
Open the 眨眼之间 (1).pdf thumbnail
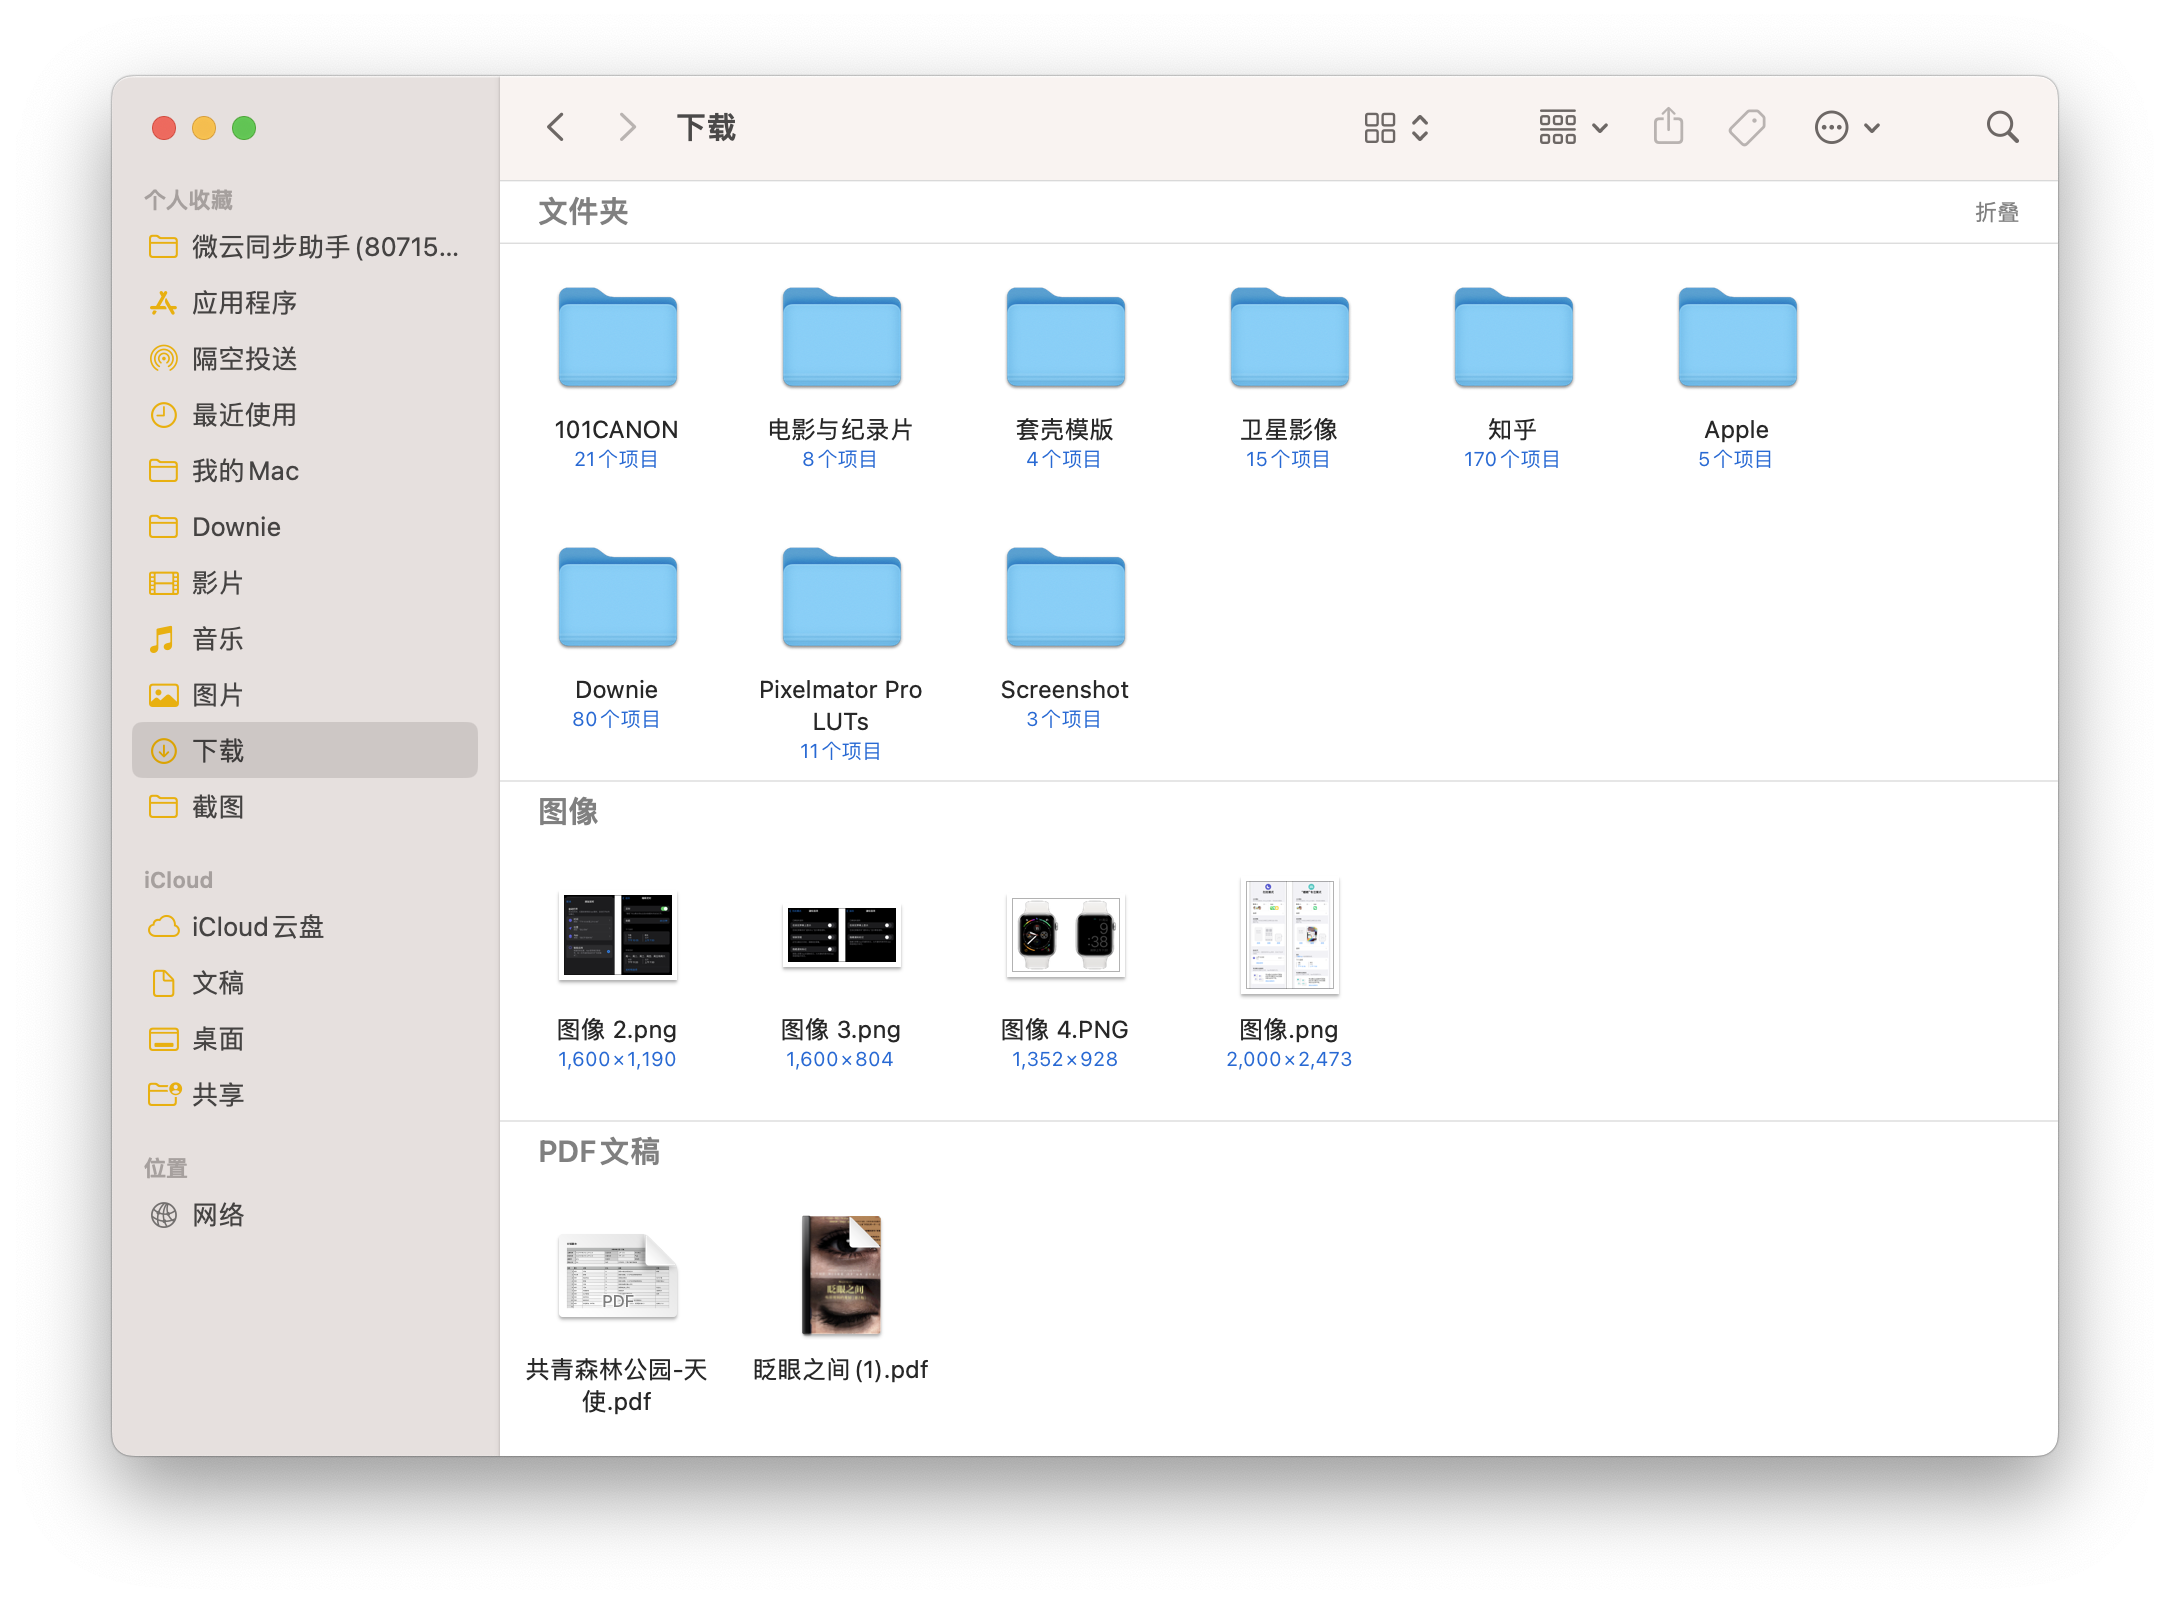point(840,1275)
